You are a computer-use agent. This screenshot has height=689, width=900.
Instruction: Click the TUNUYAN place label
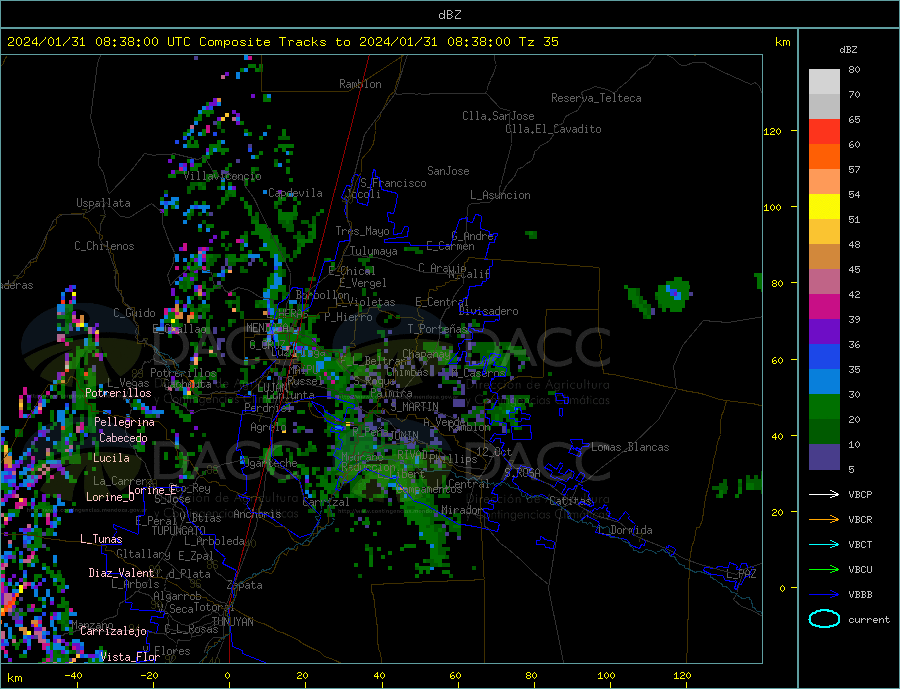(232, 622)
